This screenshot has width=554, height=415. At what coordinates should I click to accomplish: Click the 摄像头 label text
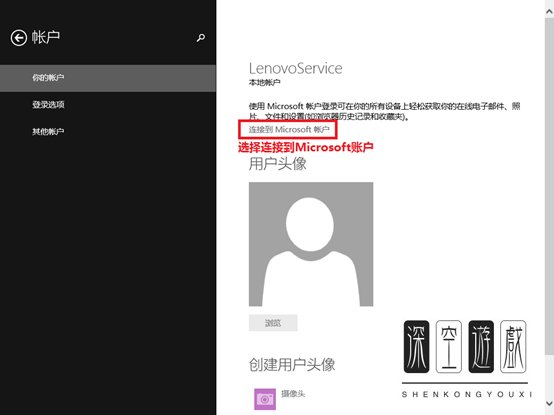click(293, 393)
